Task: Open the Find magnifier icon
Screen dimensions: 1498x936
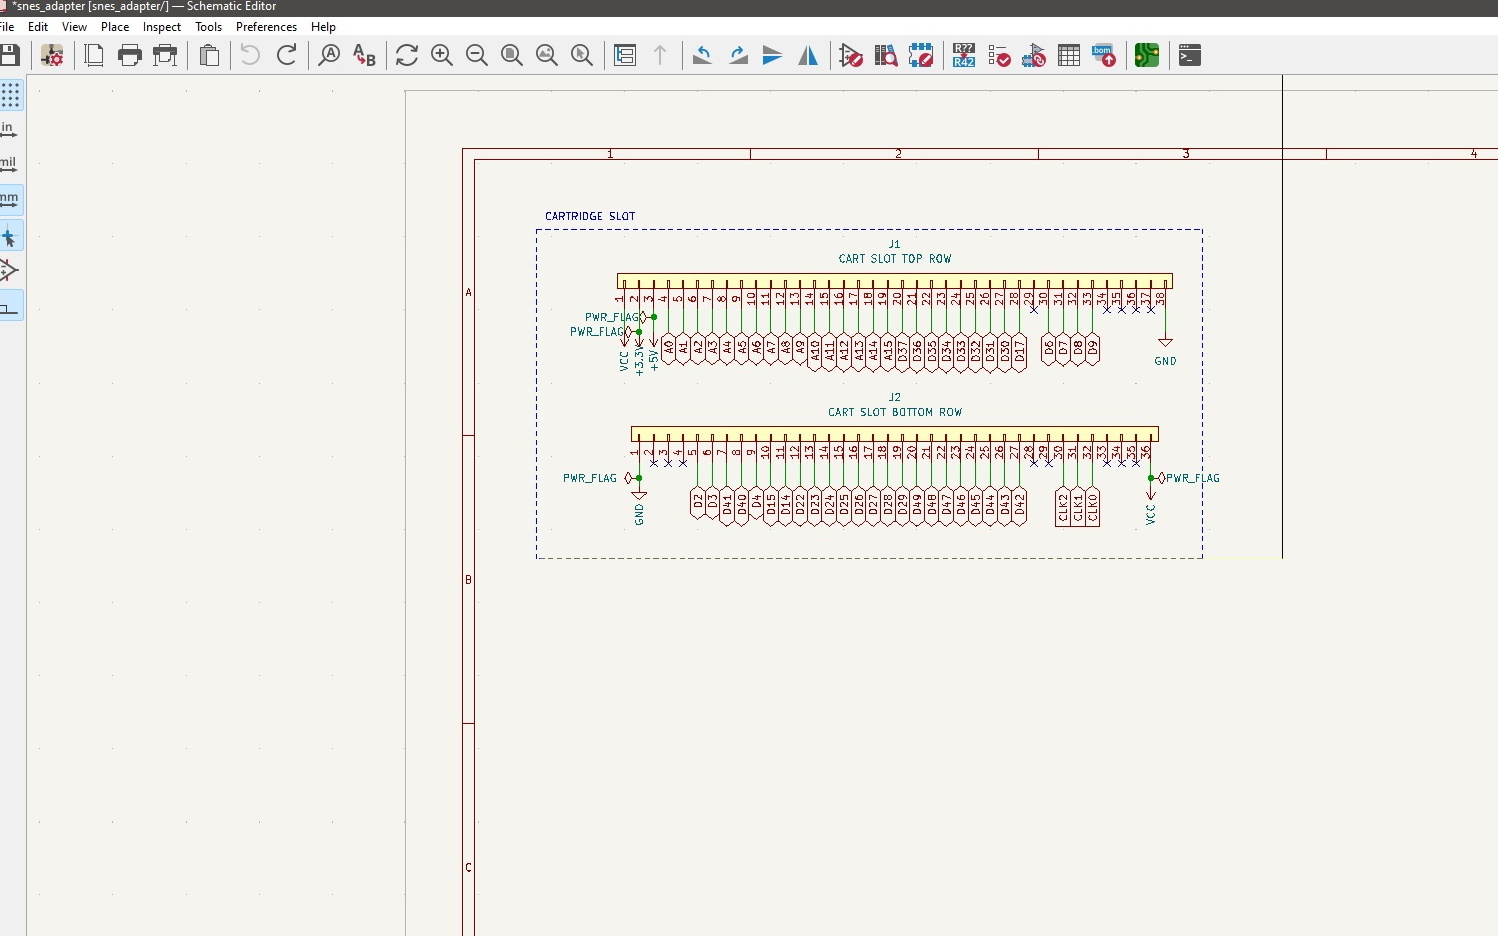Action: click(x=329, y=56)
